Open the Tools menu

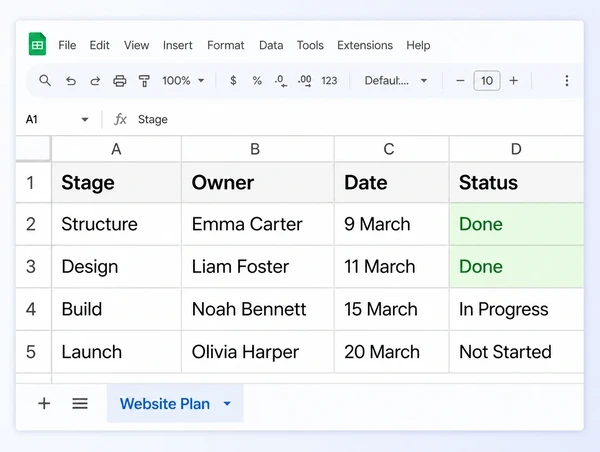click(x=310, y=45)
